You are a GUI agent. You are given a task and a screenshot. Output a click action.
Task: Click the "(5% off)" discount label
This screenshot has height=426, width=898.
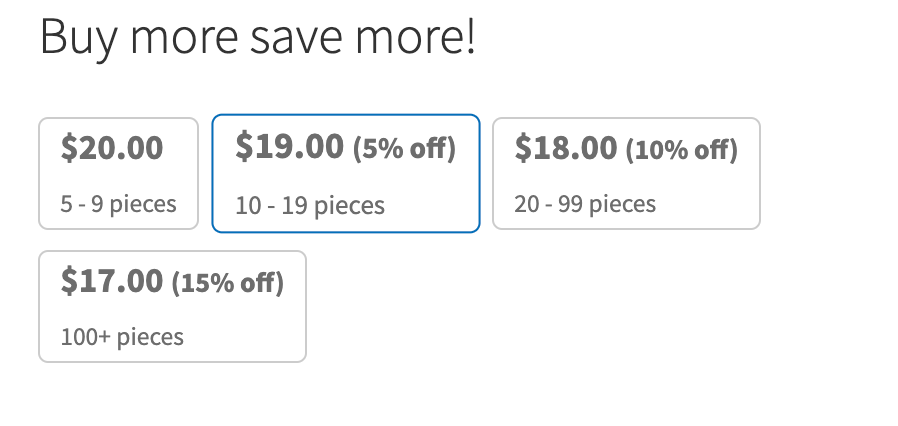(x=404, y=149)
